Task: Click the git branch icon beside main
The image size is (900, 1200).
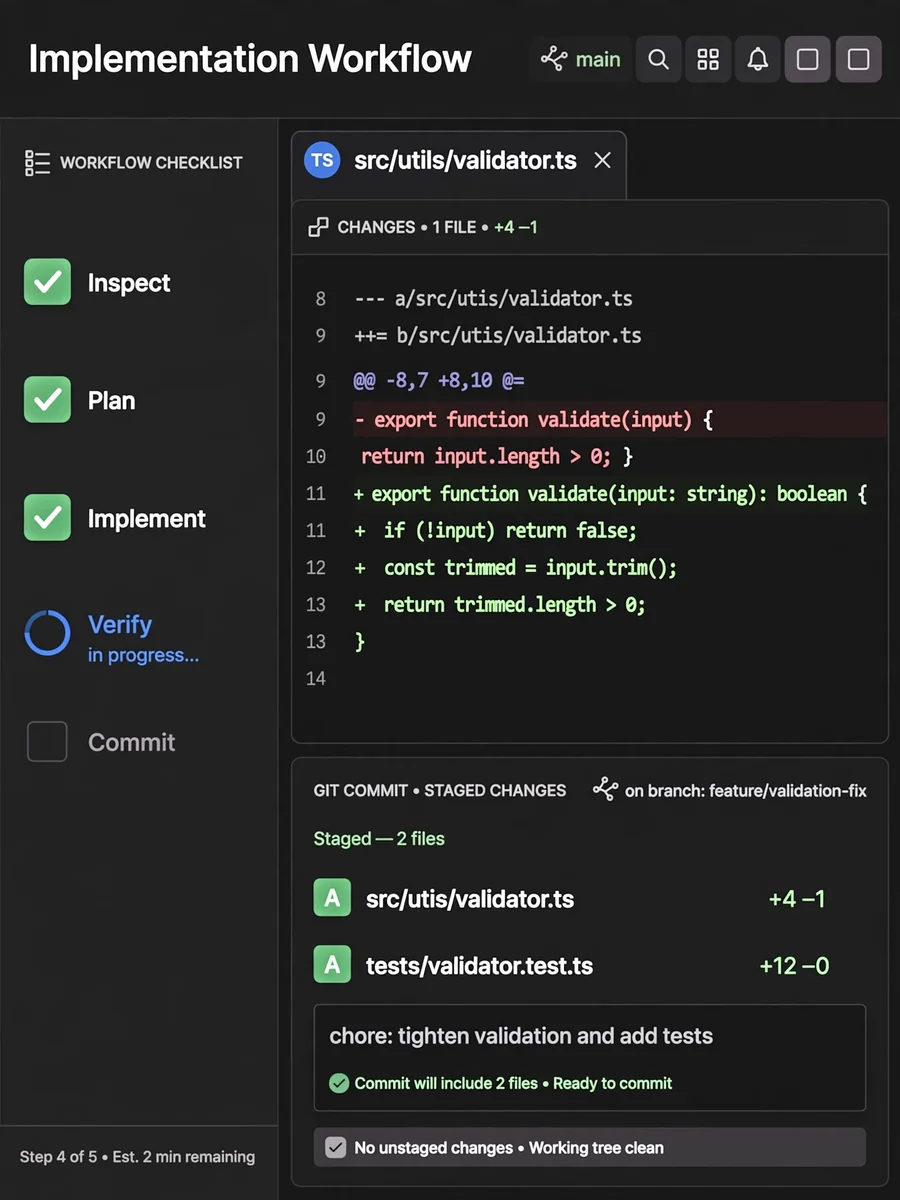Action: point(553,59)
